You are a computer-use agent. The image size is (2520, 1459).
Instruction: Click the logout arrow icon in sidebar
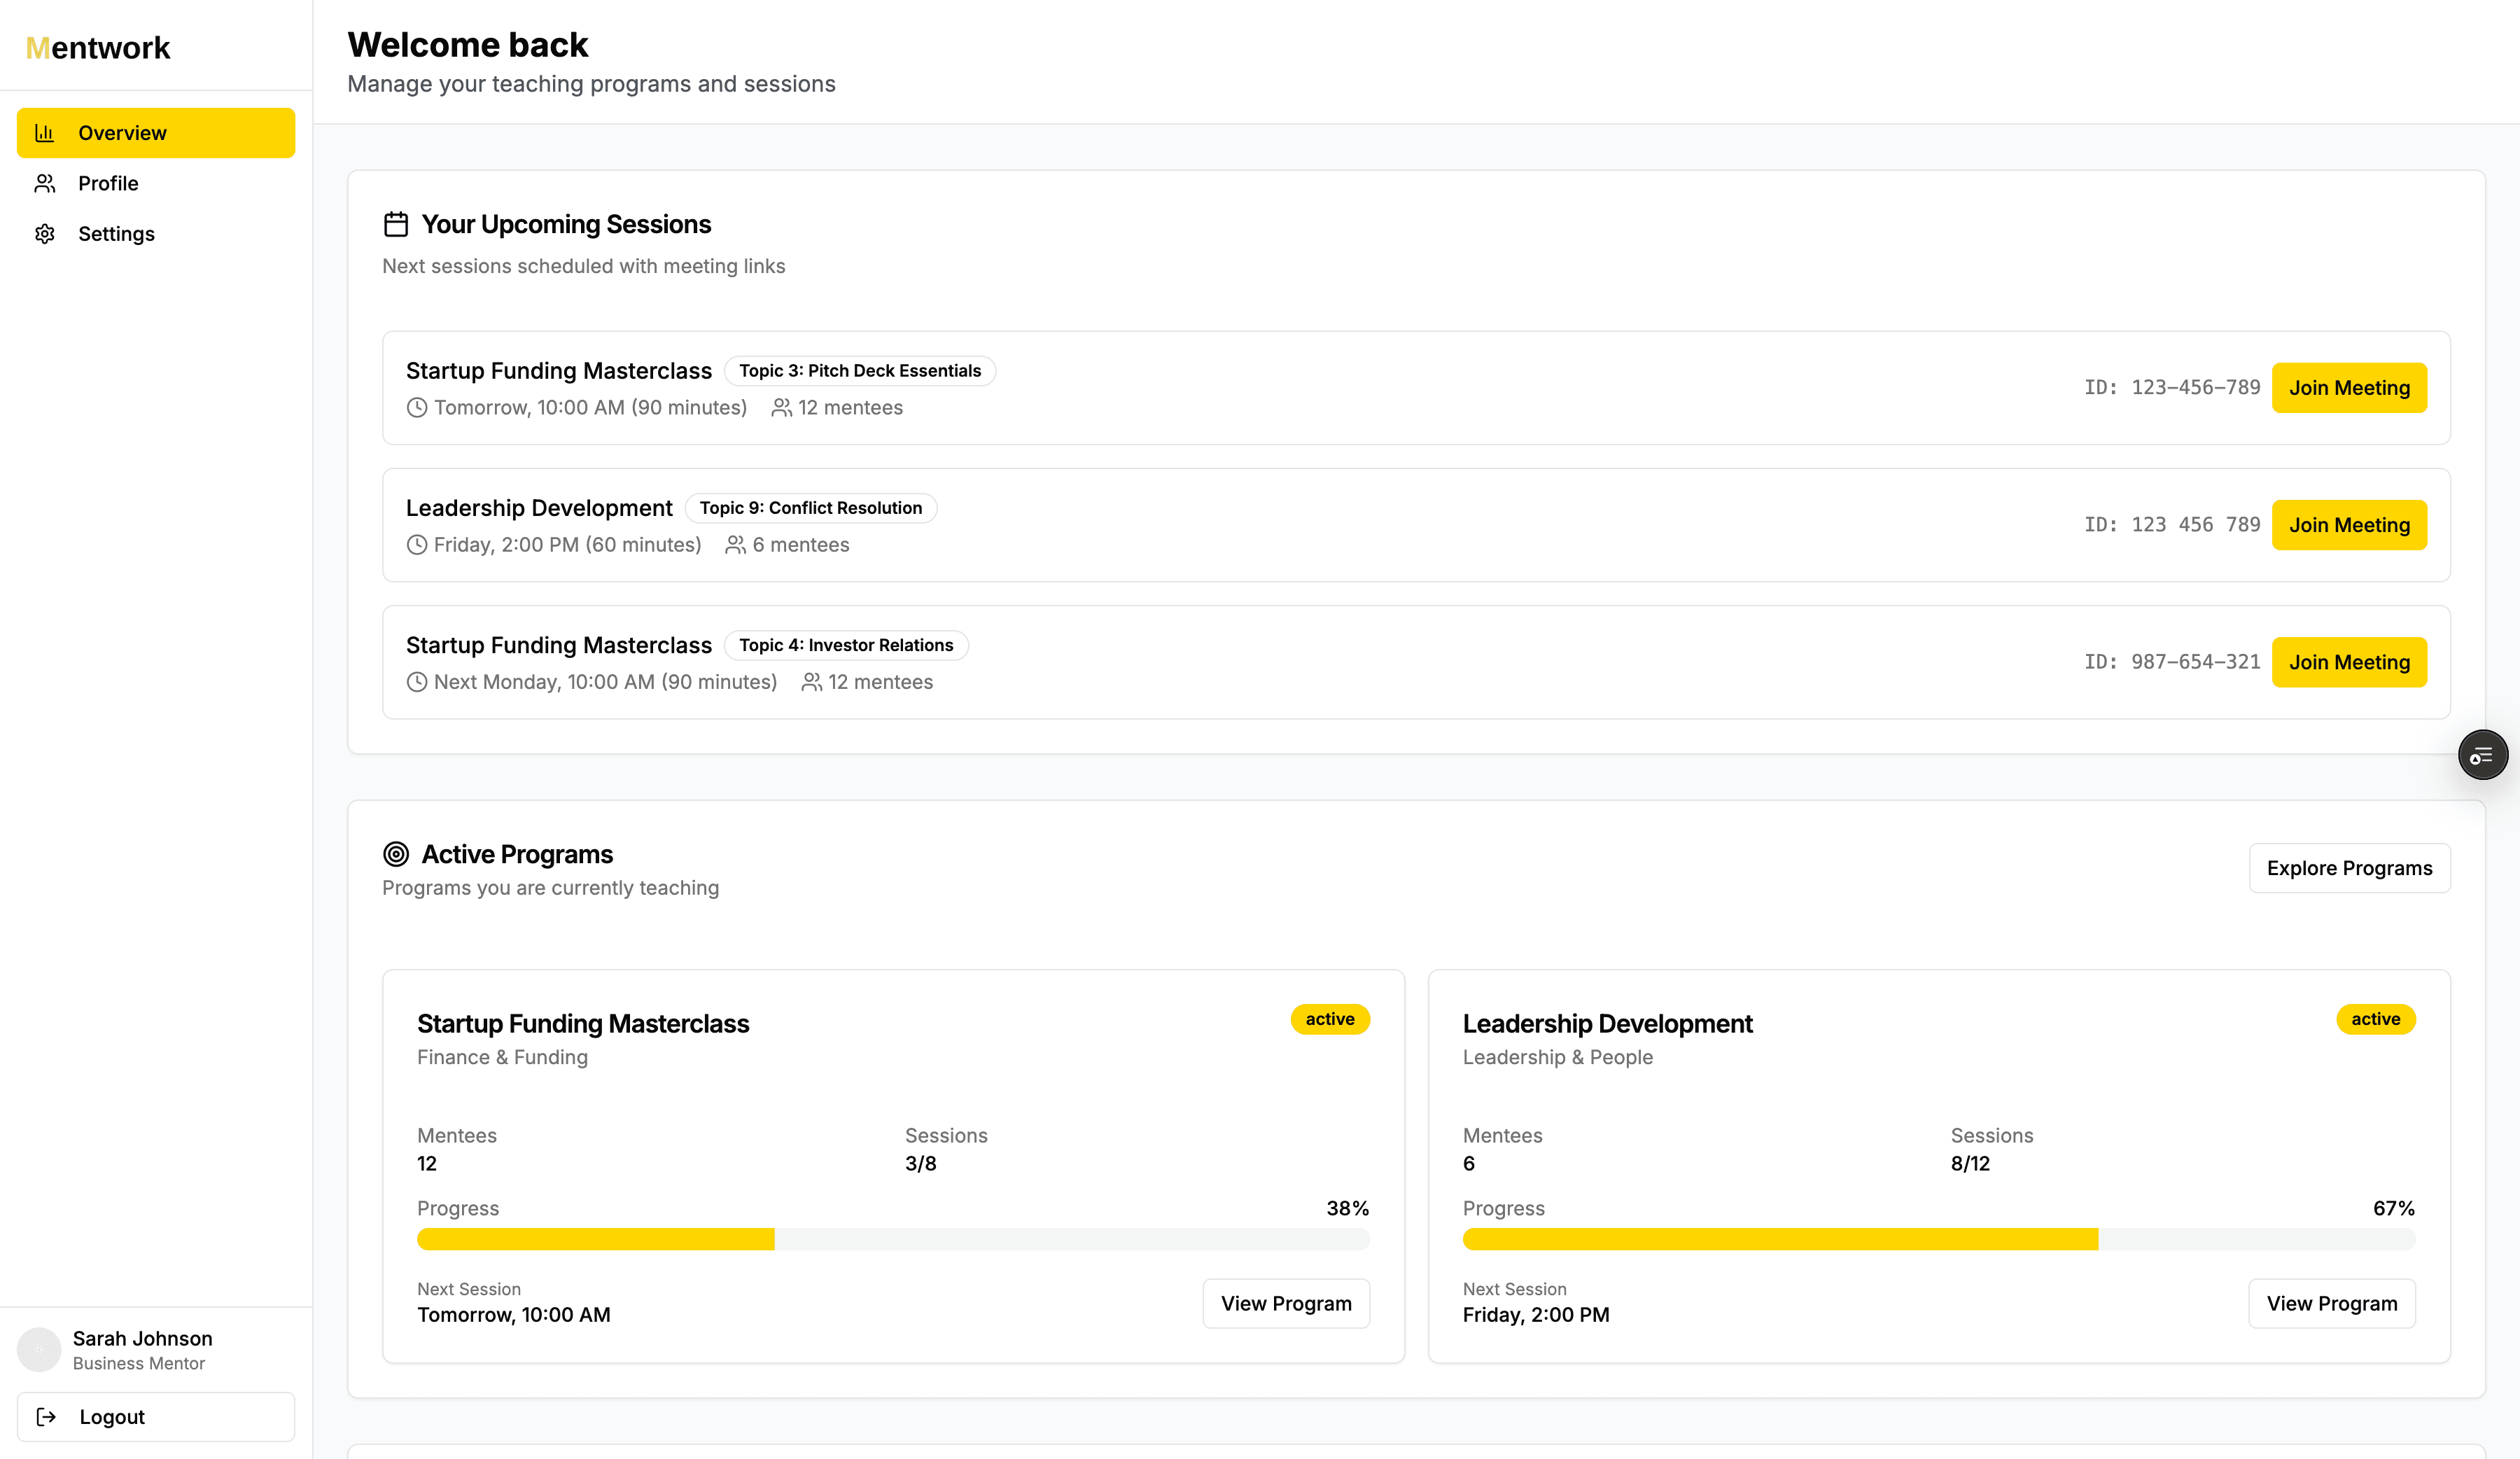(45, 1416)
